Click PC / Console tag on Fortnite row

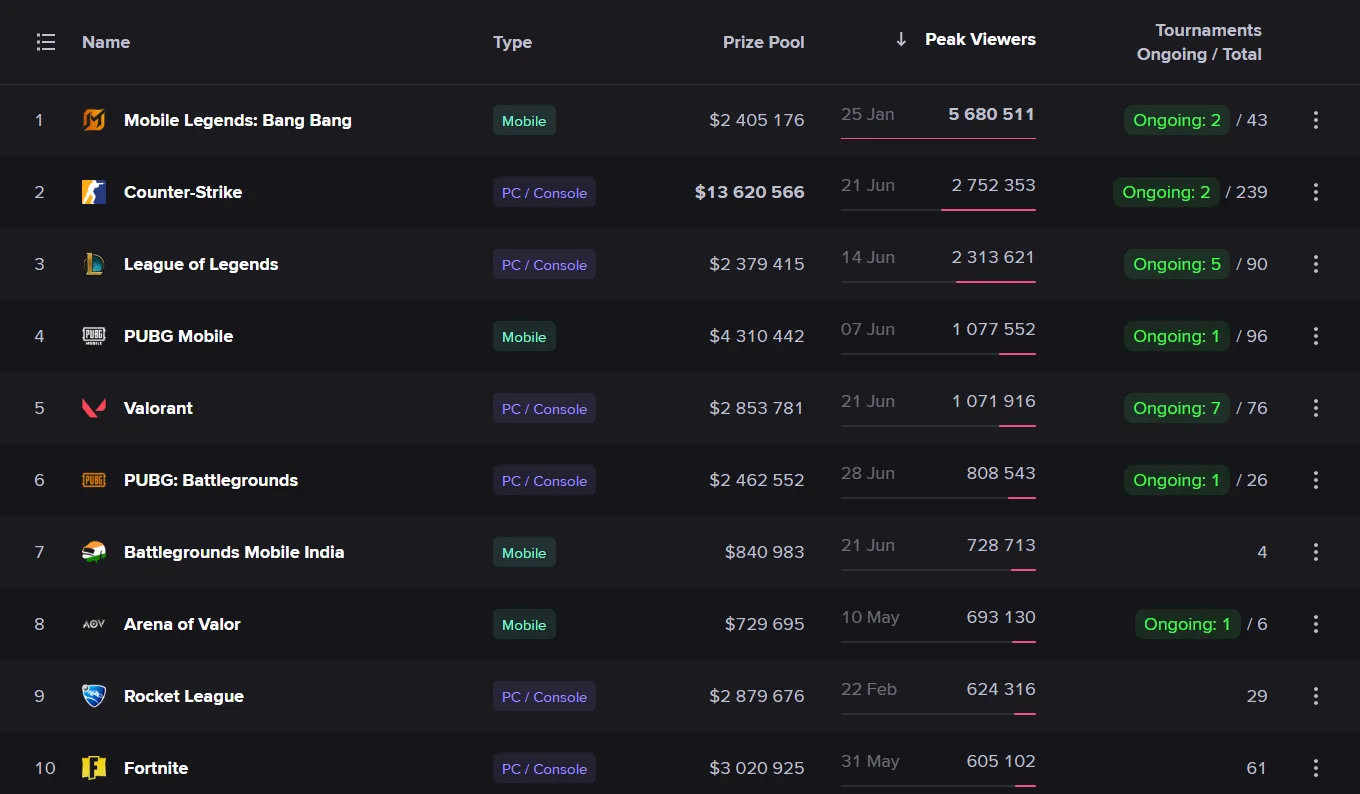[544, 768]
